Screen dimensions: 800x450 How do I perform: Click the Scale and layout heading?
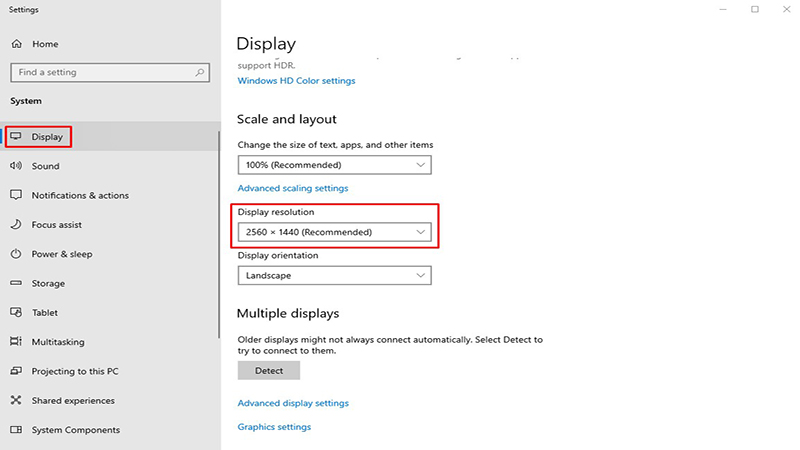[287, 119]
